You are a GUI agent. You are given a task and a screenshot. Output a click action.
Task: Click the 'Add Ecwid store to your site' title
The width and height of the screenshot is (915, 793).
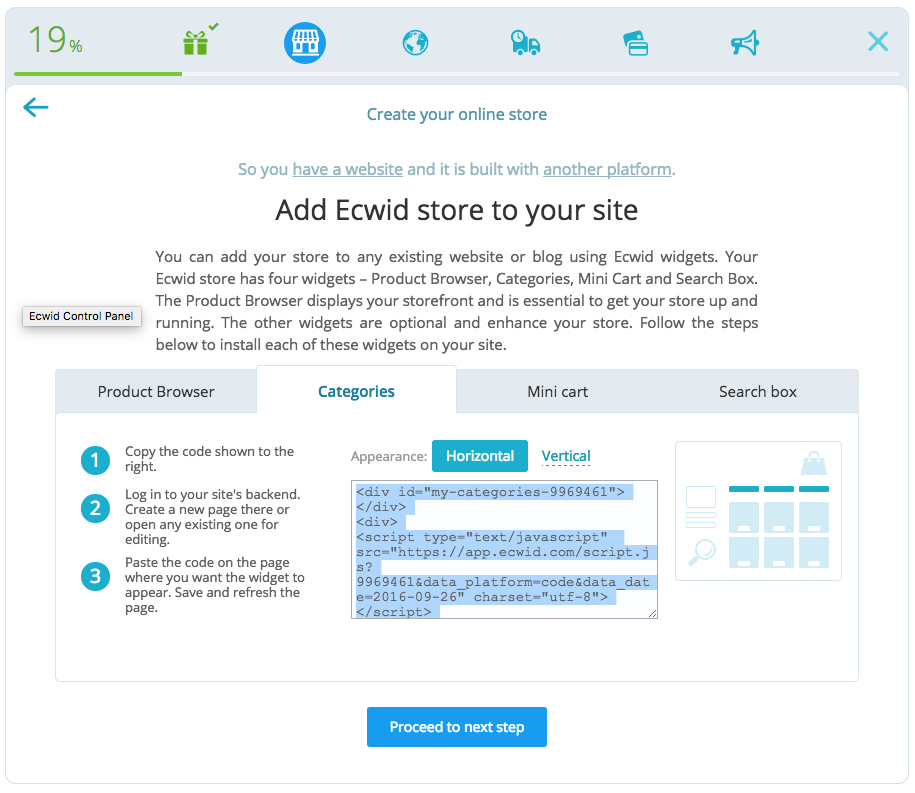coord(457,210)
